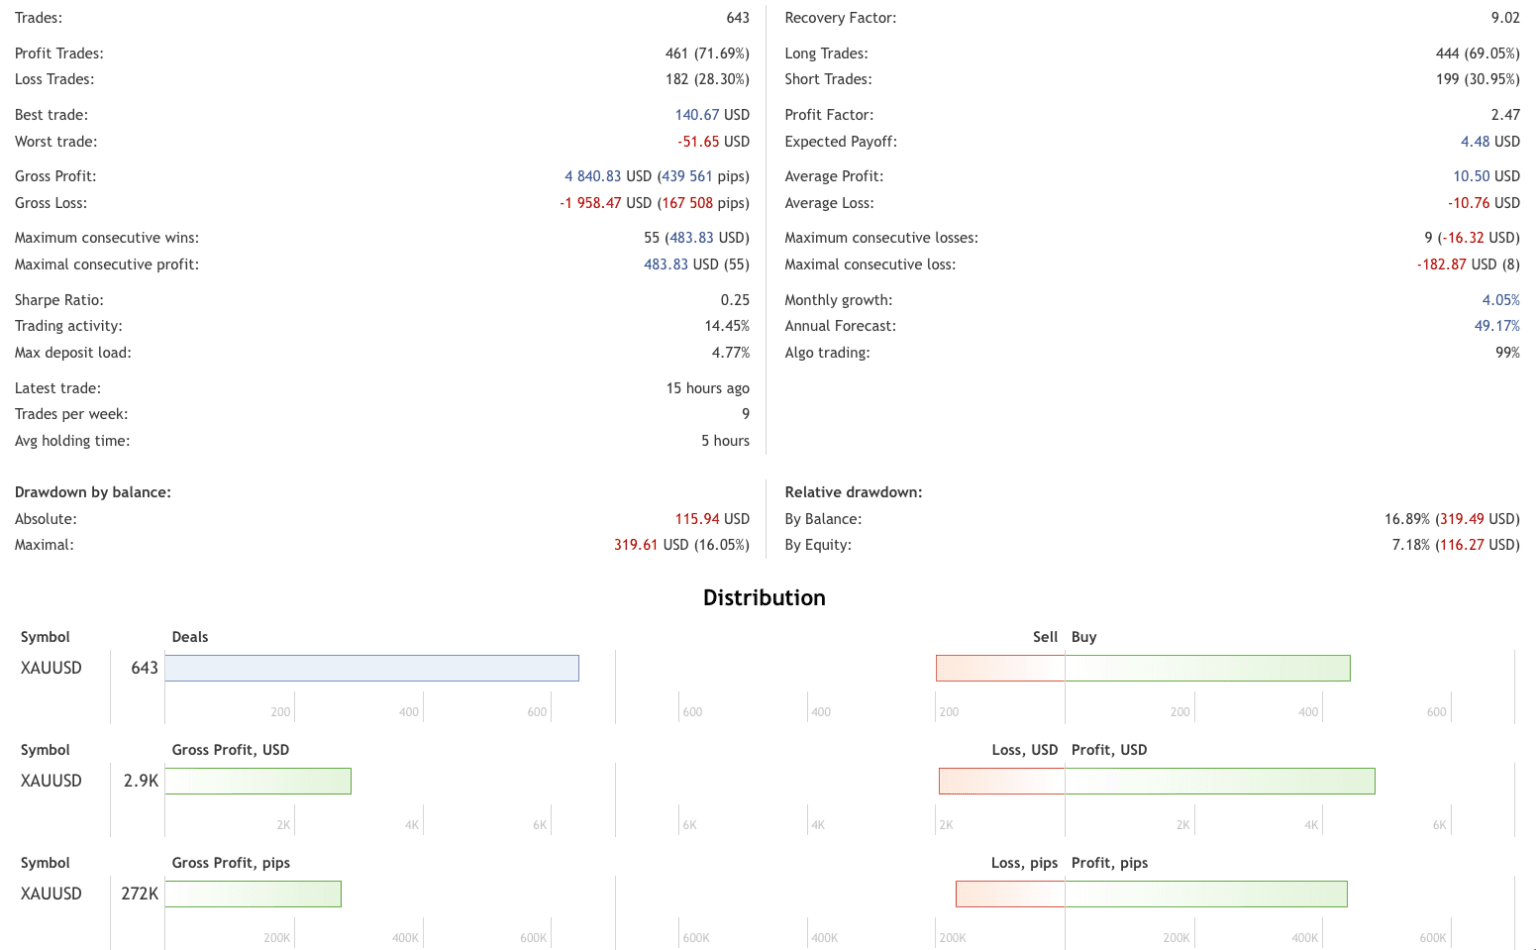Click the Drawdown by balance label
This screenshot has width=1536, height=950.
(93, 492)
